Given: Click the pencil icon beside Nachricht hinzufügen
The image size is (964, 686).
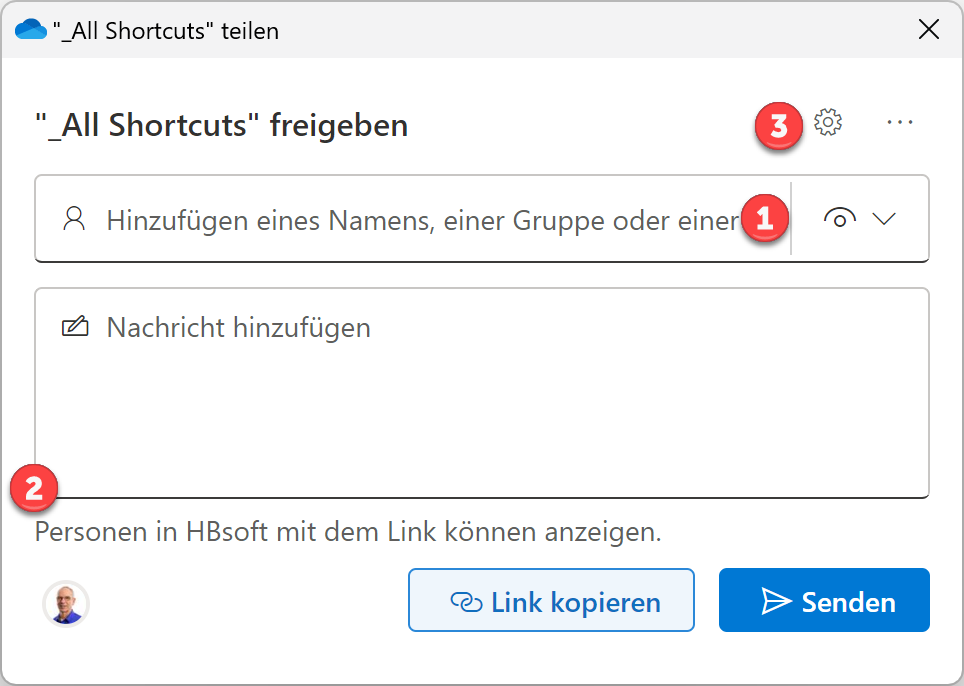Looking at the screenshot, I should 75,326.
